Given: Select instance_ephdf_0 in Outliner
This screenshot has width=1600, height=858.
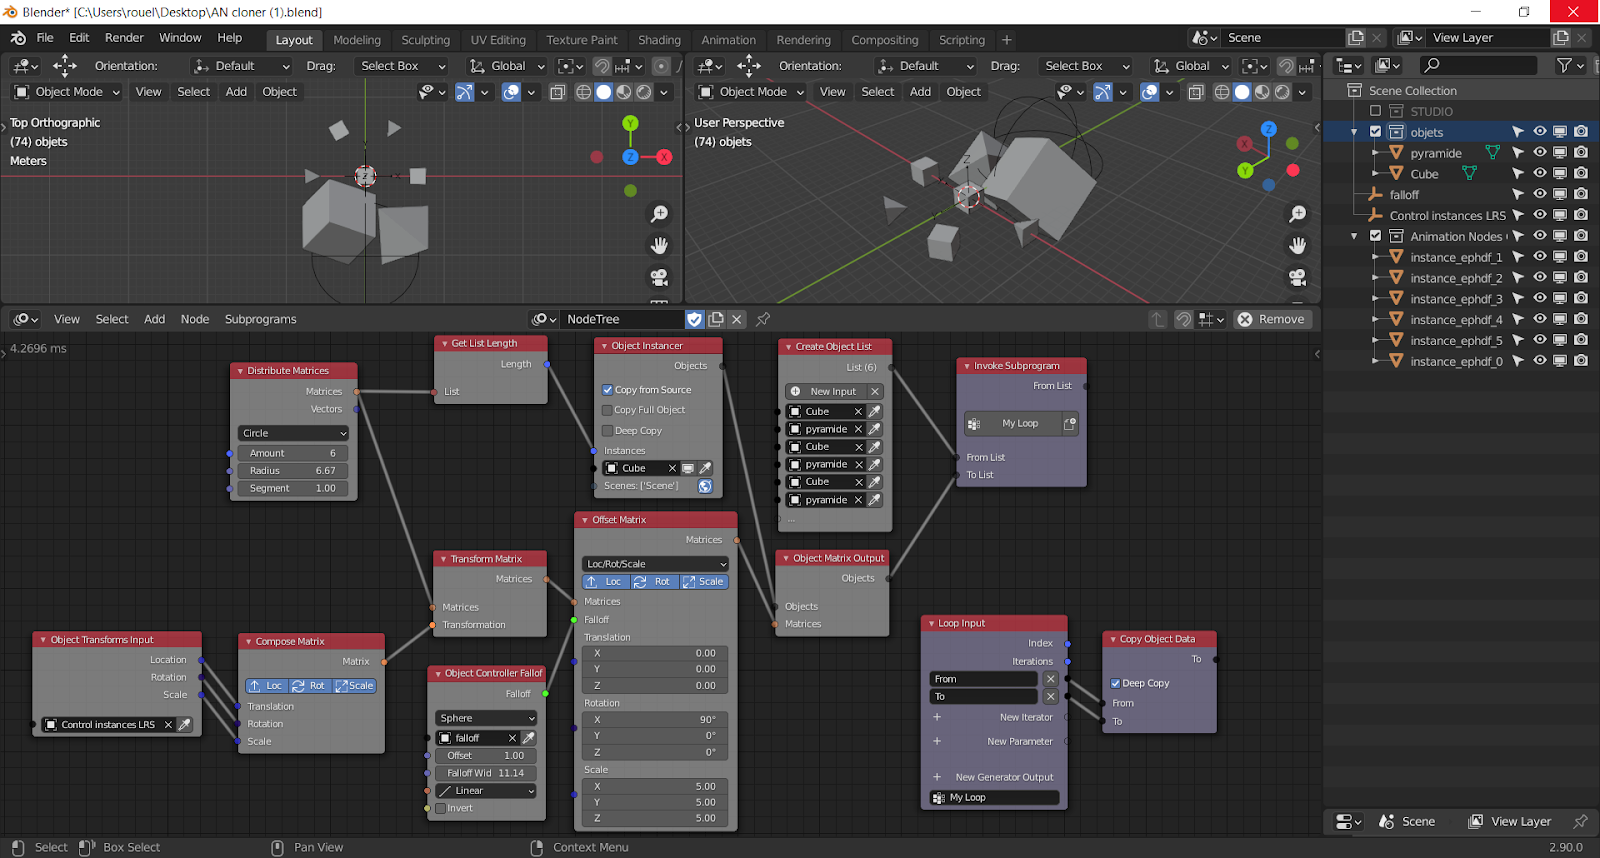Looking at the screenshot, I should coord(1455,361).
